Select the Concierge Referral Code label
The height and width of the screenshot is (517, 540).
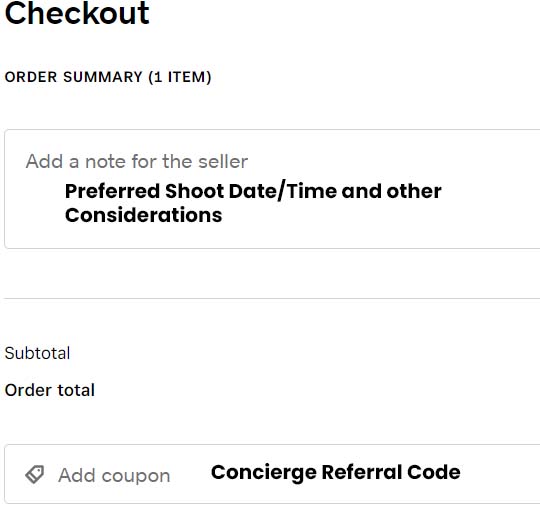[x=335, y=472]
